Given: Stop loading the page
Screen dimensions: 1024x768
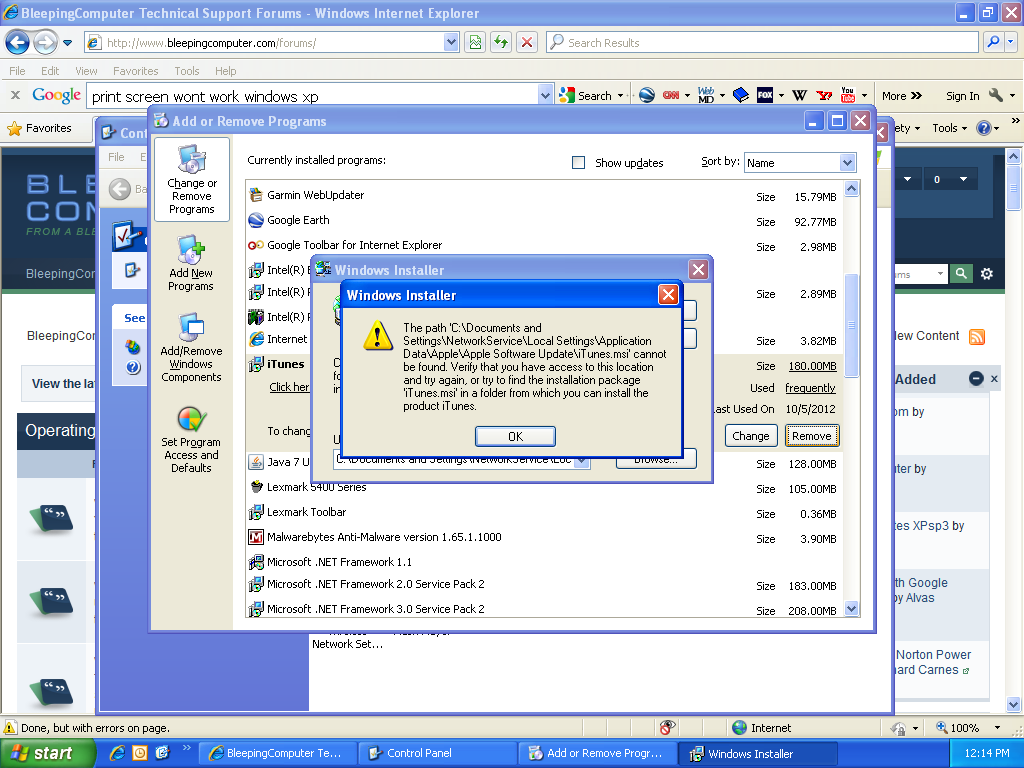Looking at the screenshot, I should coord(527,43).
